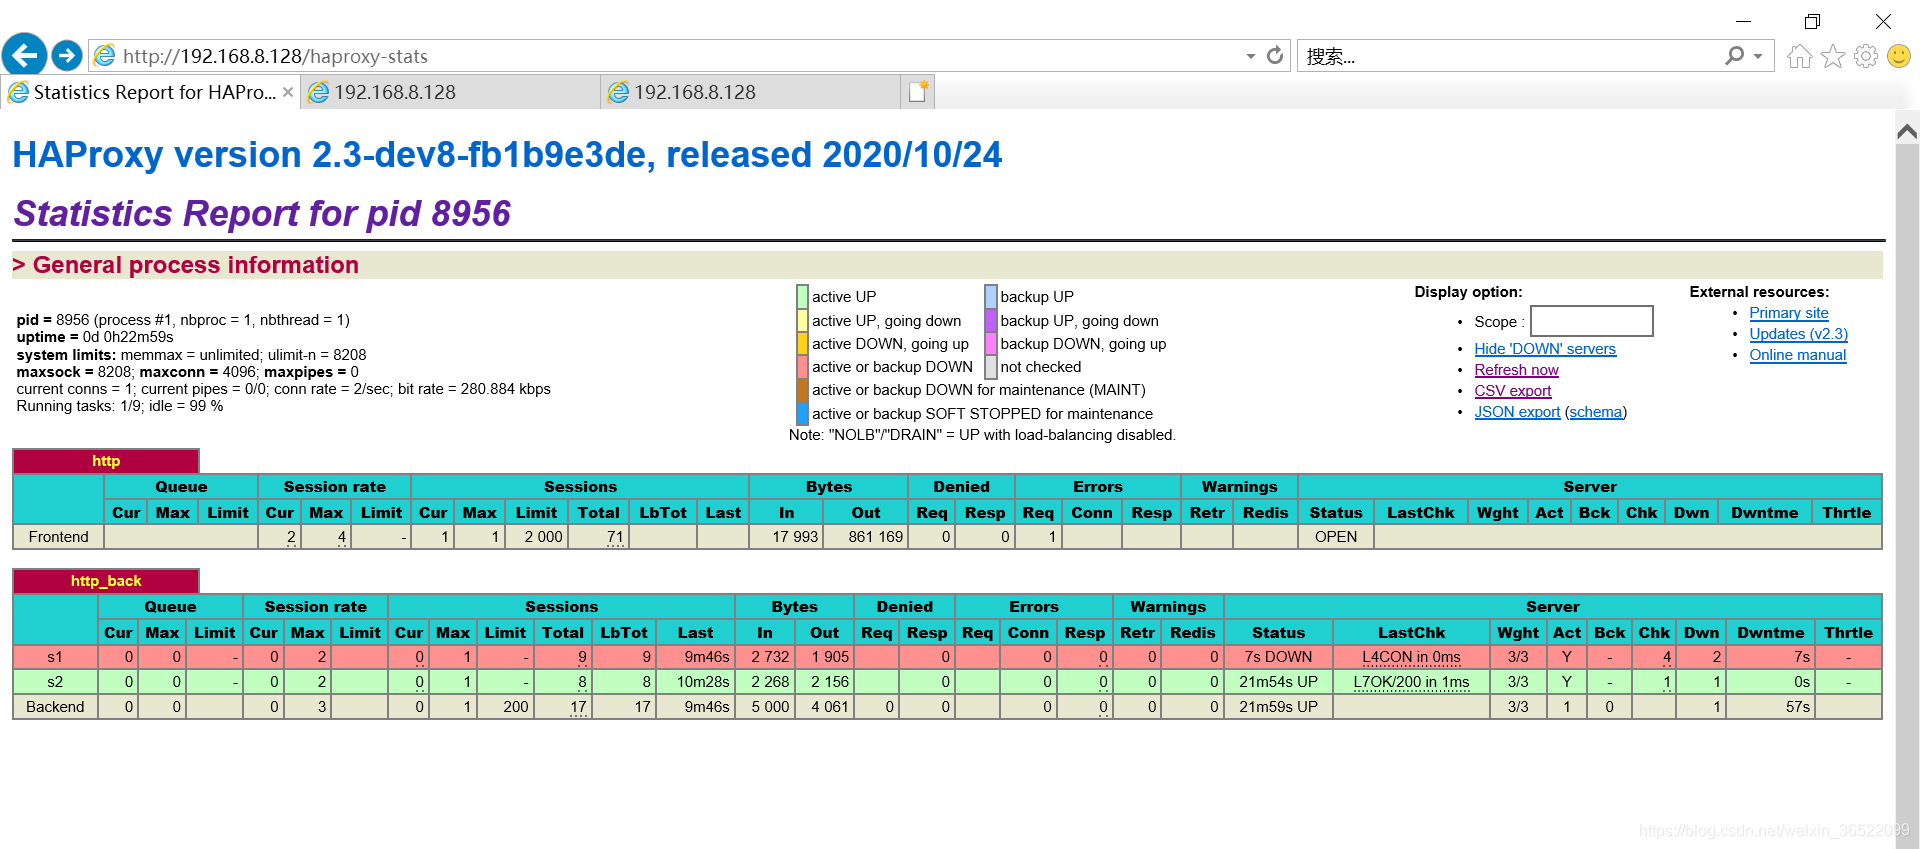Restore down the browser window
The height and width of the screenshot is (849, 1920).
coord(1812,21)
